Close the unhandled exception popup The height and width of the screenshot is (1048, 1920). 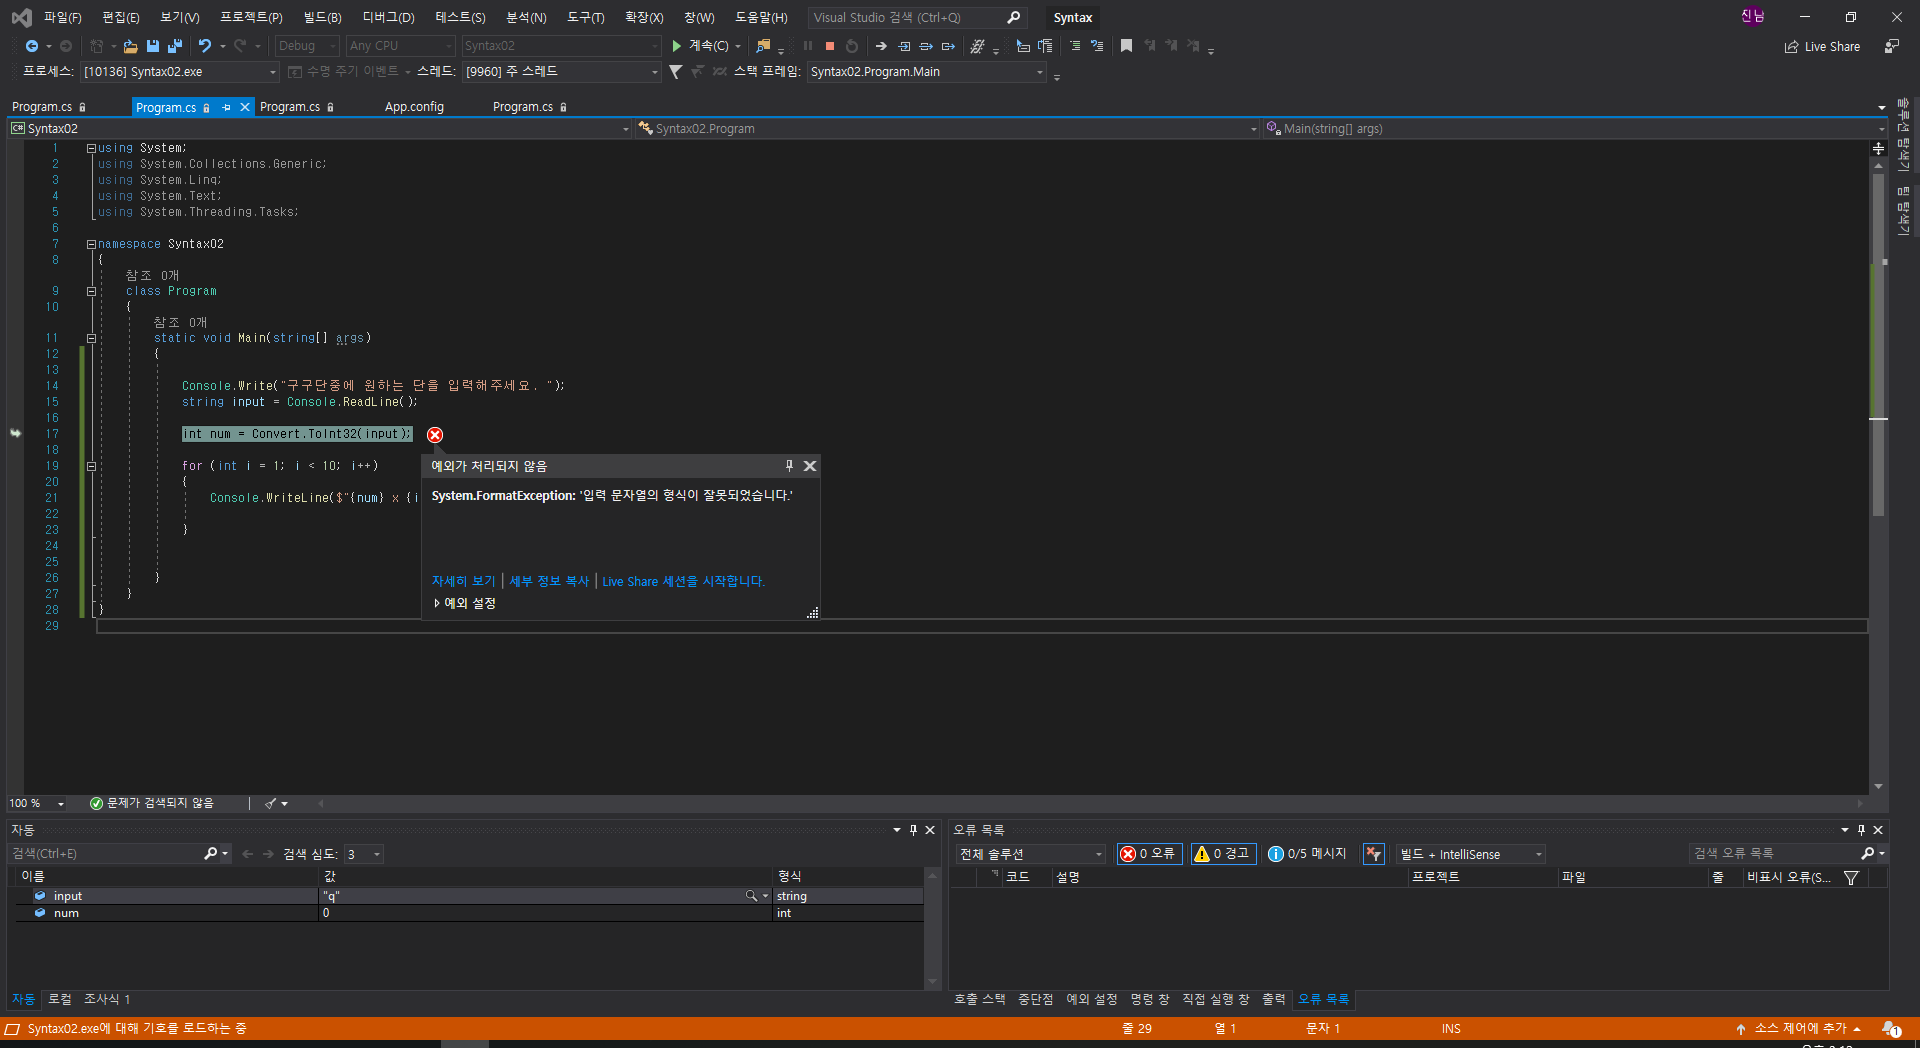coord(810,466)
